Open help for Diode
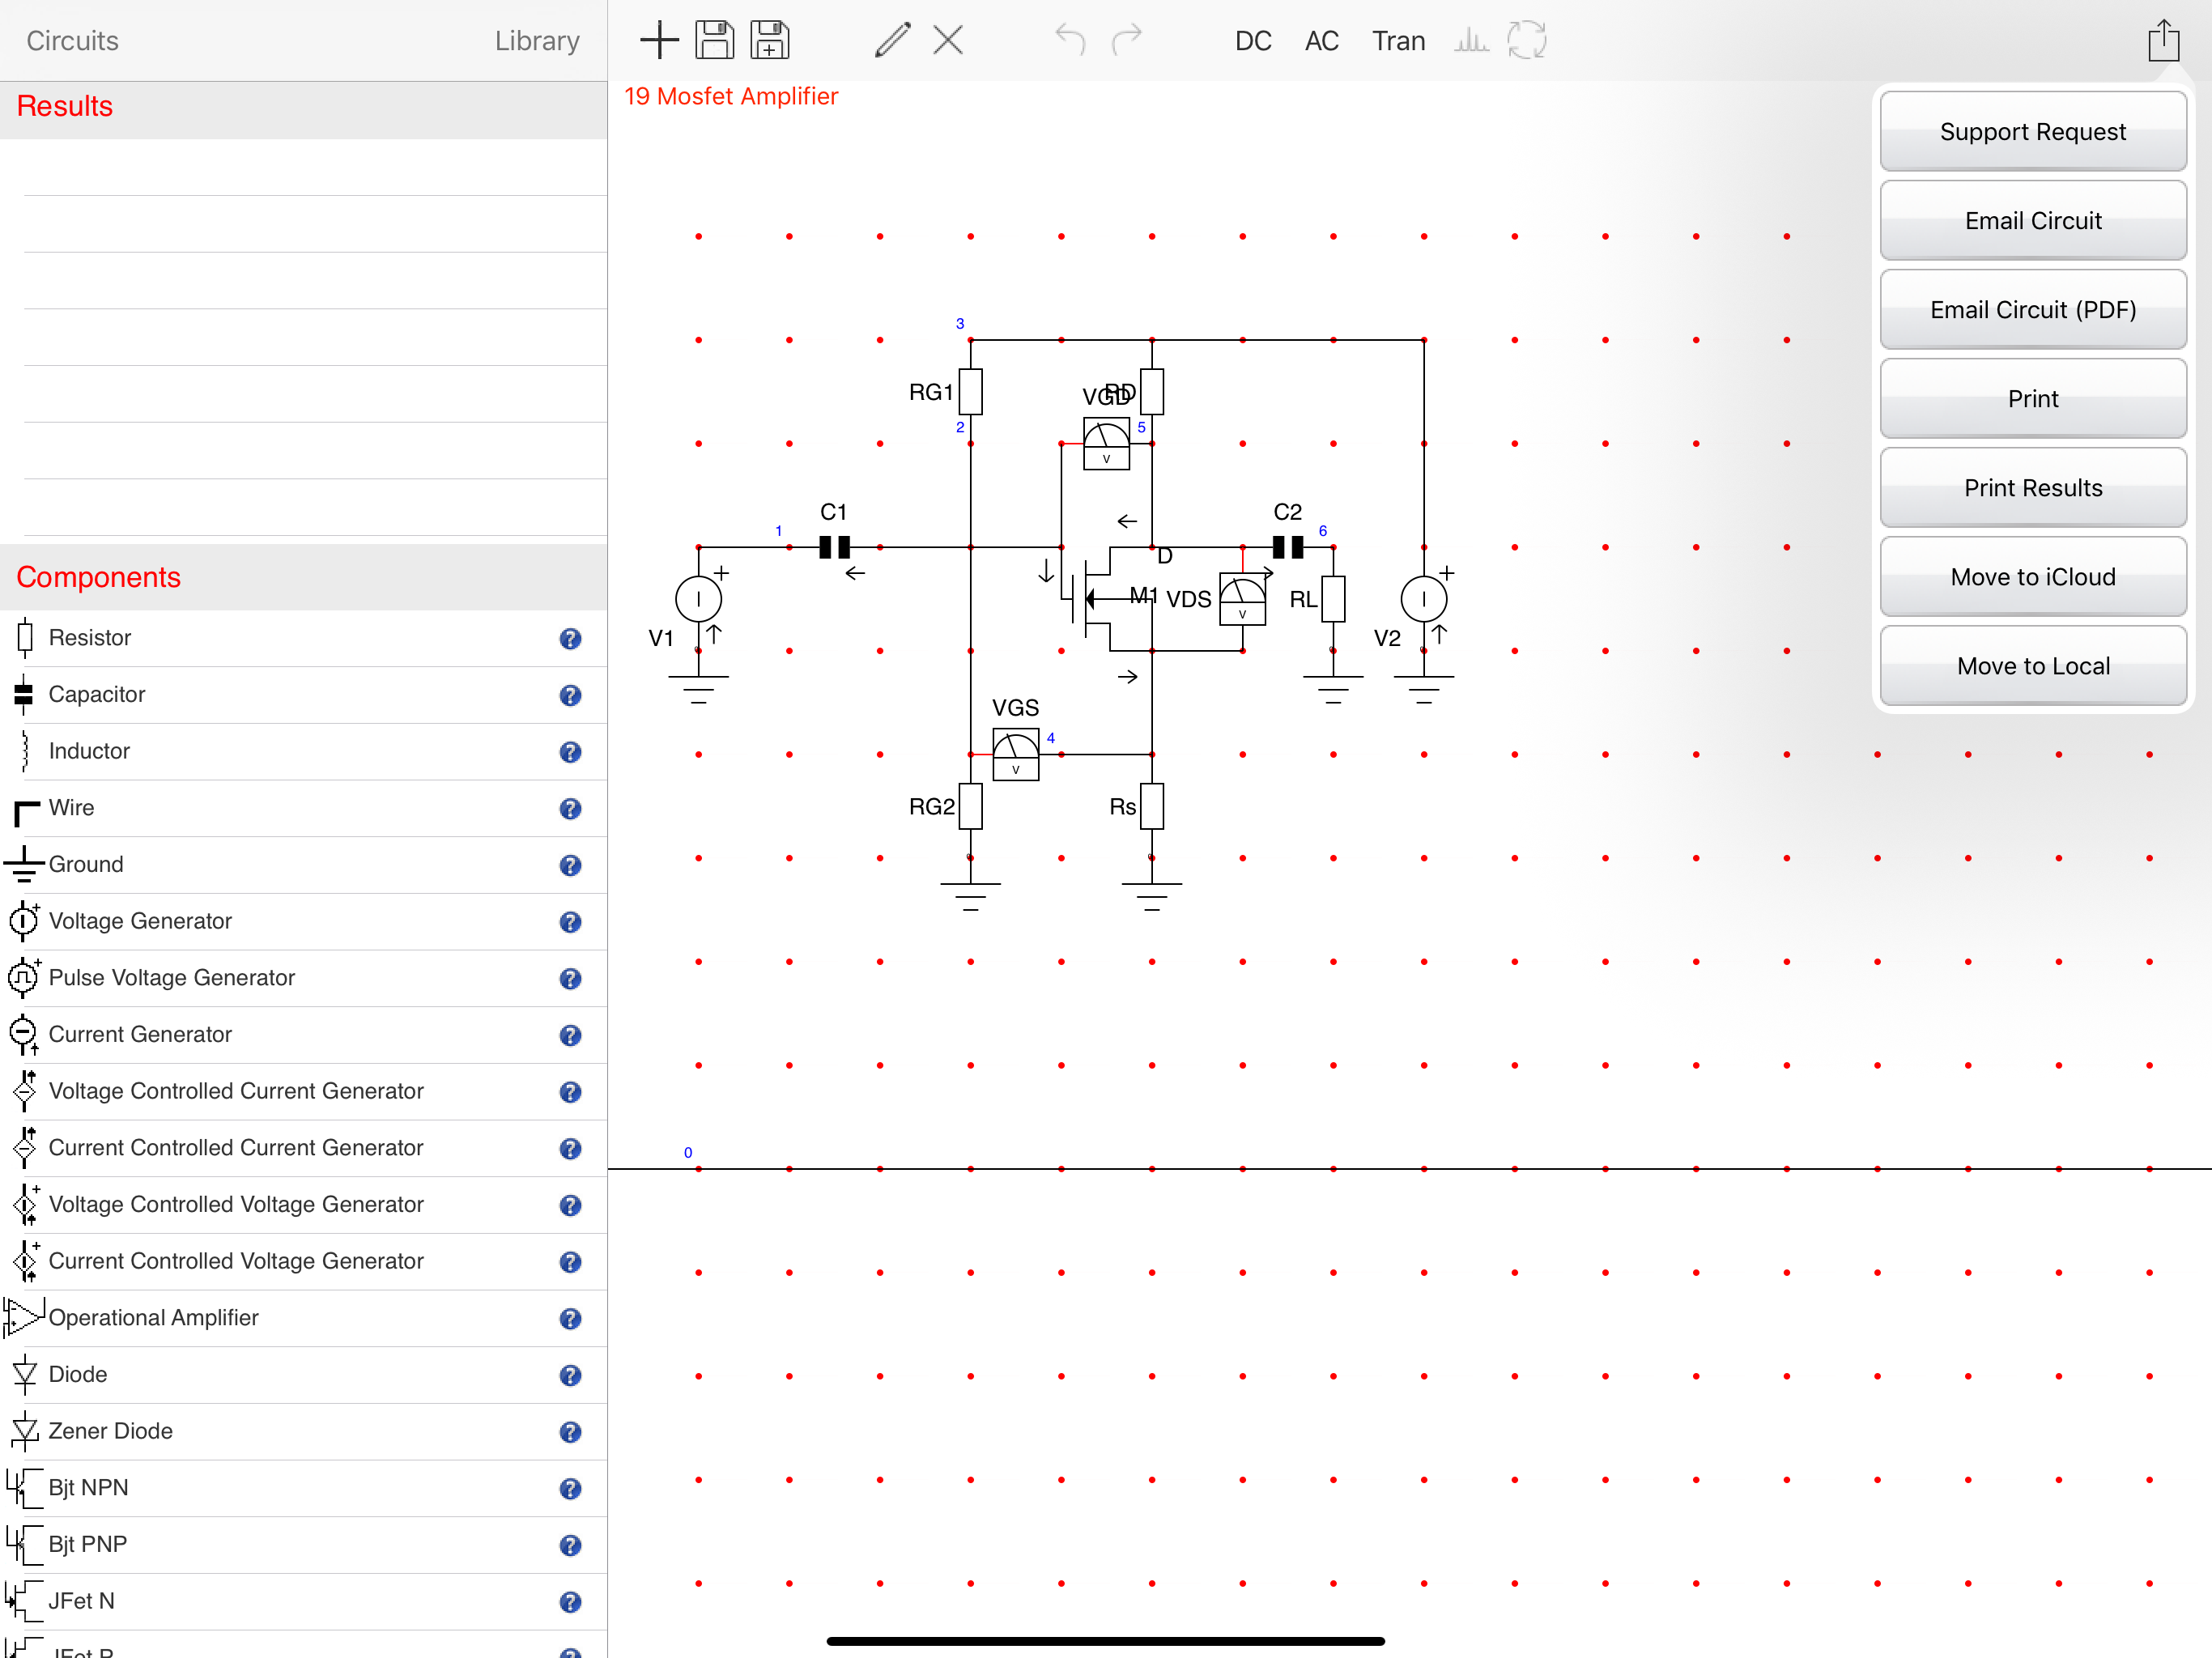2212x1658 pixels. click(570, 1376)
